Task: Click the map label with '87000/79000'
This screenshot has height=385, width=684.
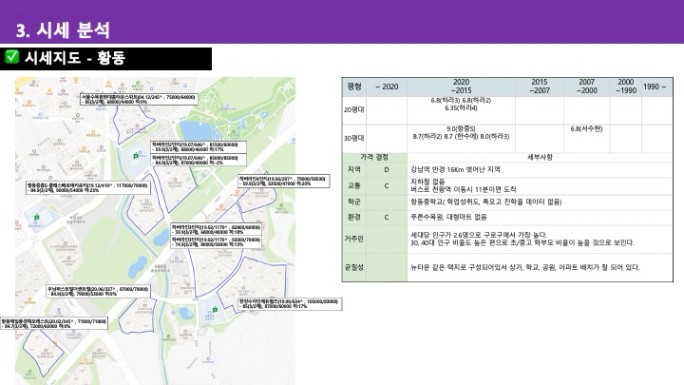Action: 99,291
